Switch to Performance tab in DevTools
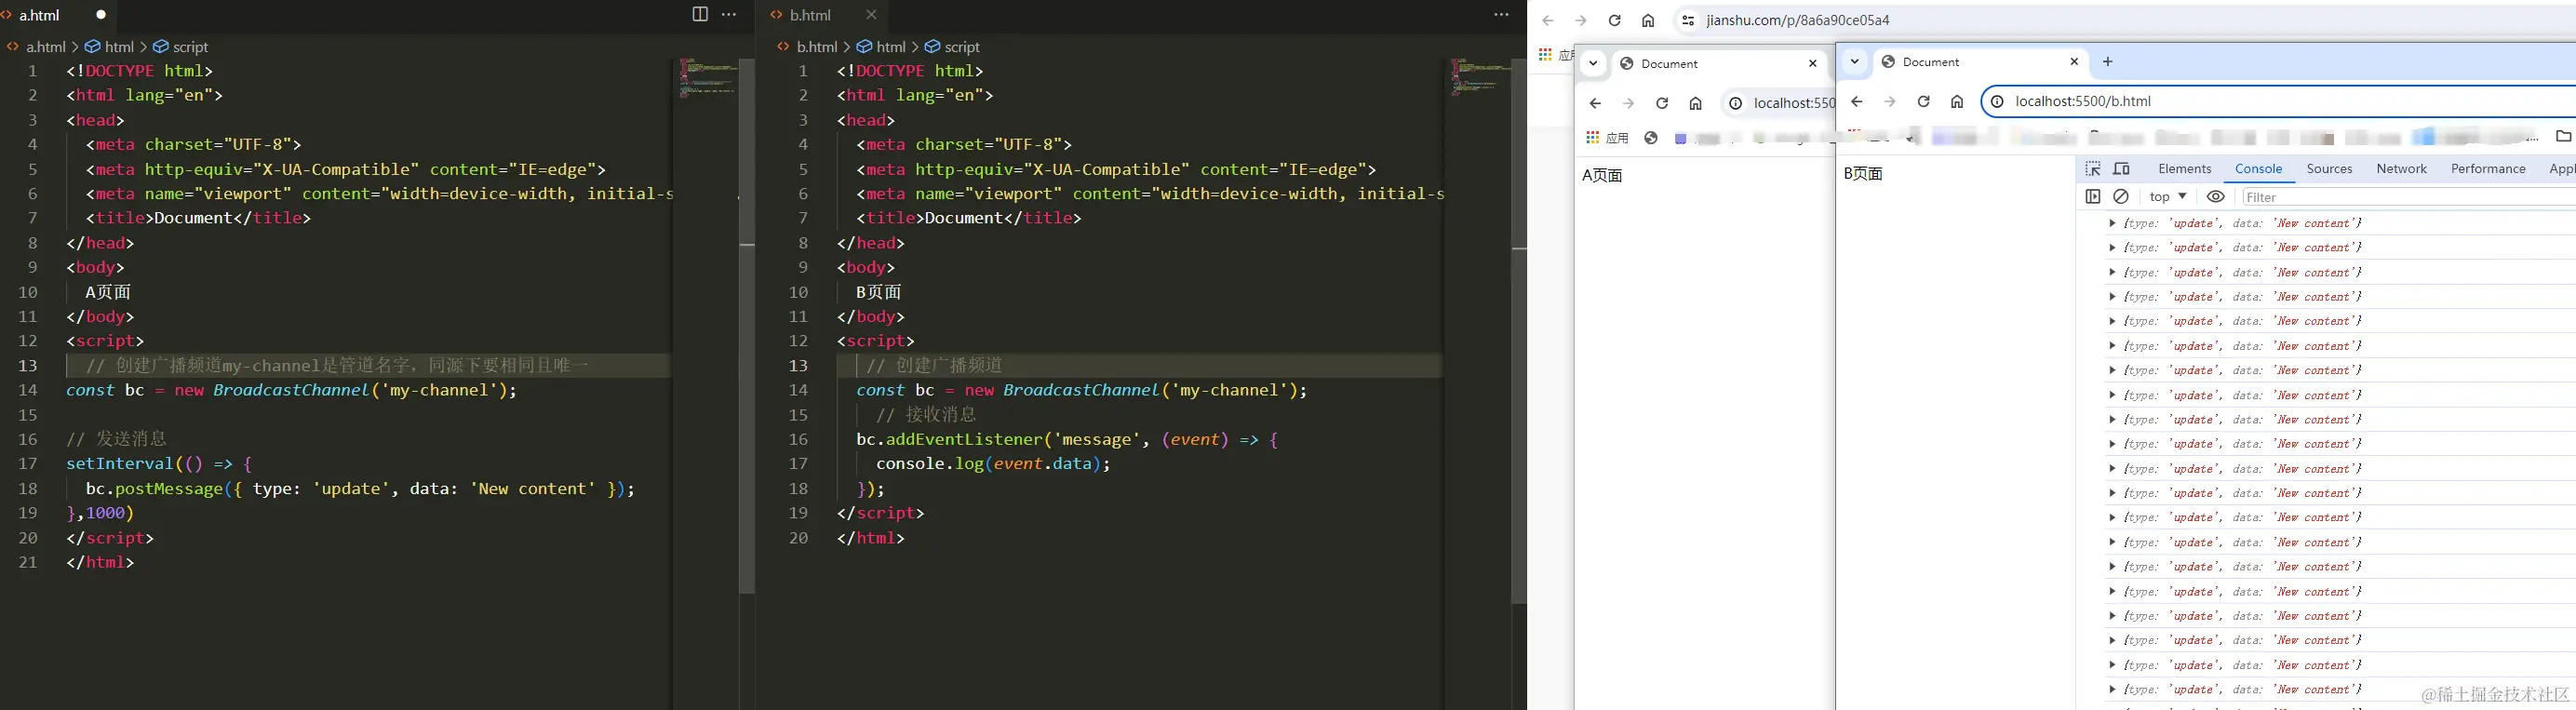Image resolution: width=2576 pixels, height=710 pixels. [2489, 169]
